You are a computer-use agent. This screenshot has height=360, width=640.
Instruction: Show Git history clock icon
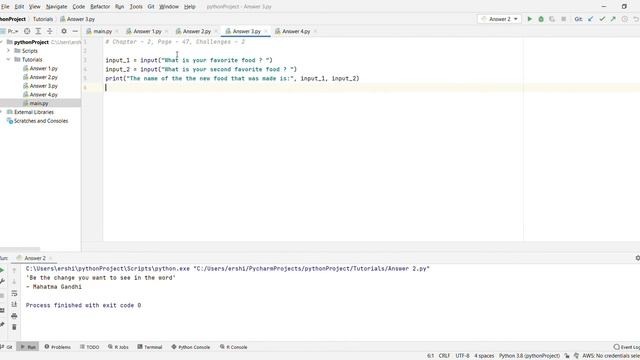[x=624, y=19]
